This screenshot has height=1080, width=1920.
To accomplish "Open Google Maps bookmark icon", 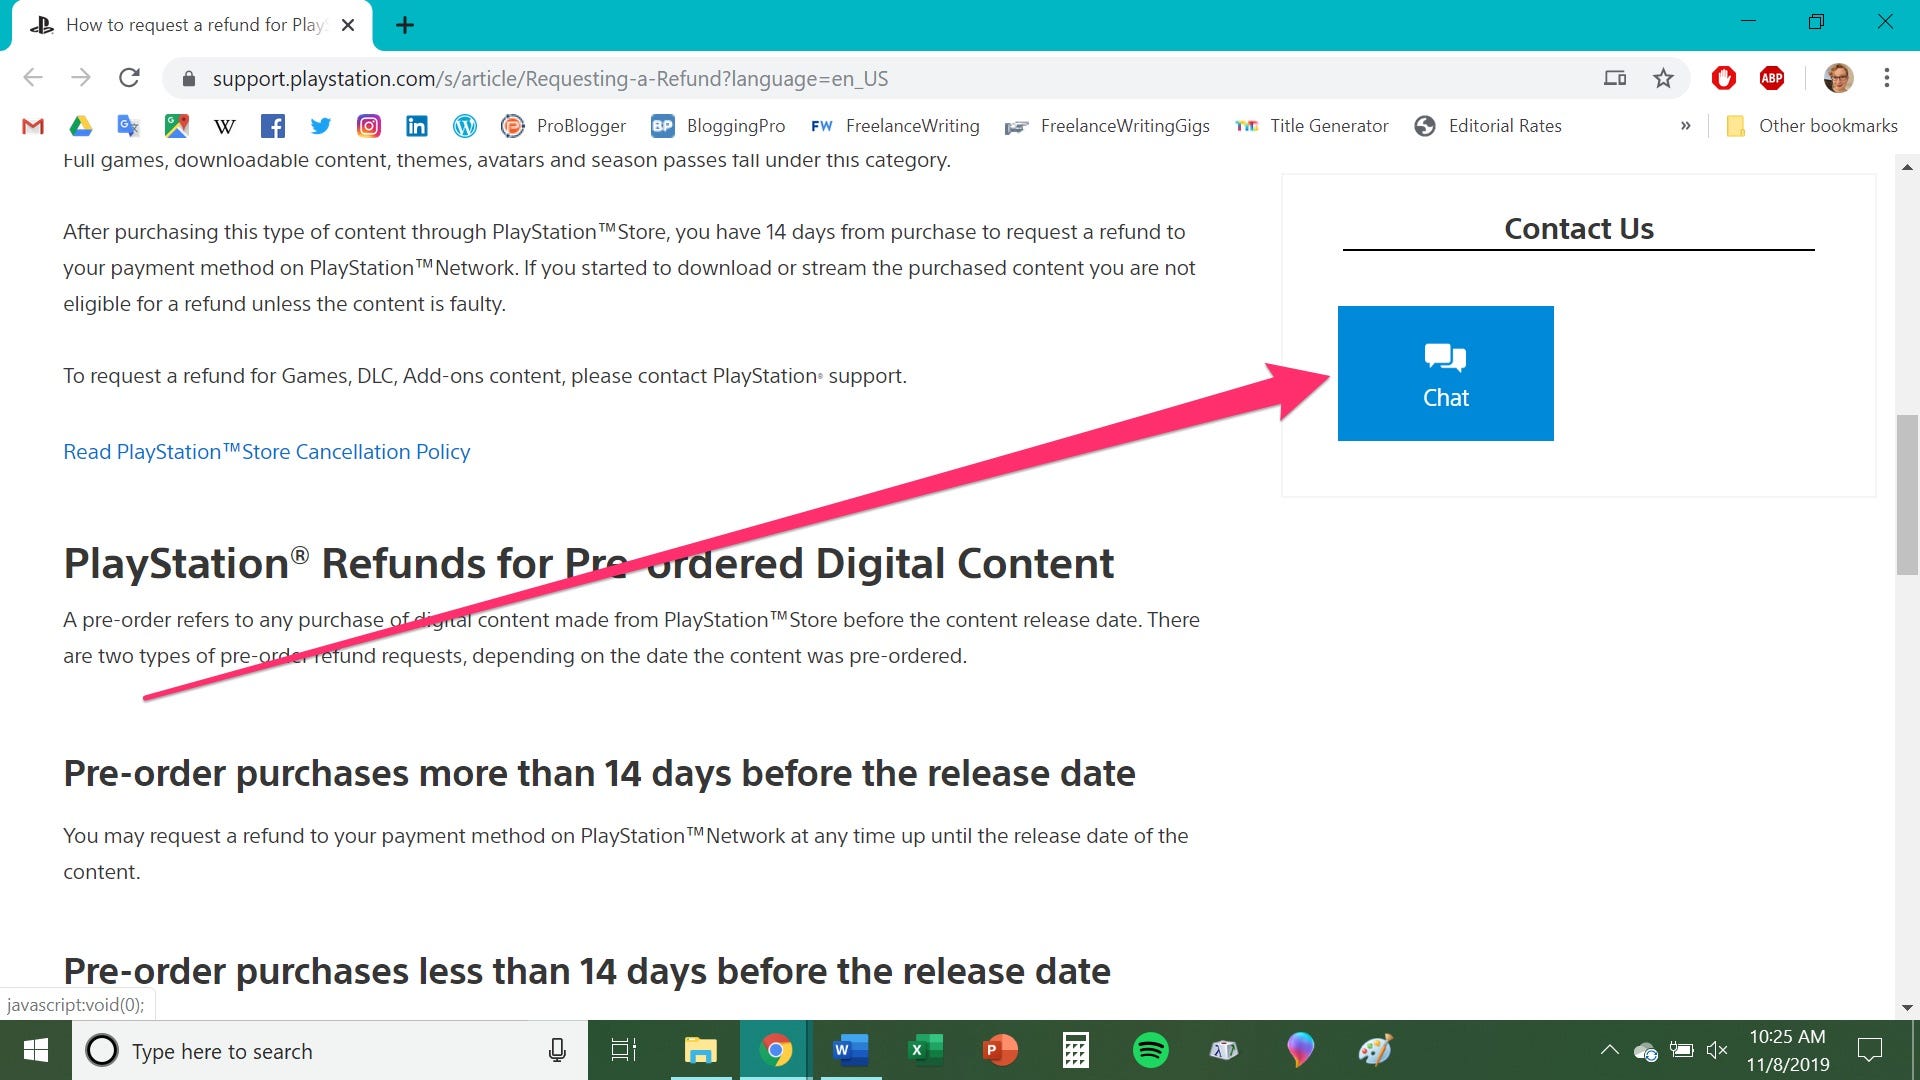I will coord(175,124).
